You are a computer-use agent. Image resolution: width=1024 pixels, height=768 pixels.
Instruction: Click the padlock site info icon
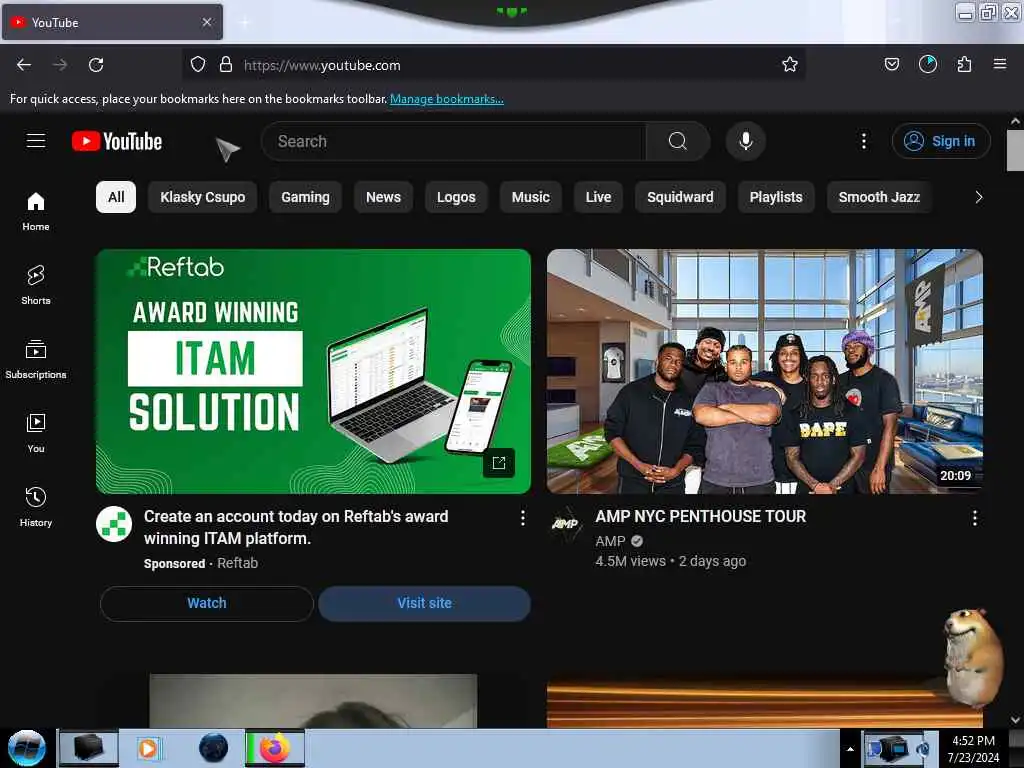(225, 64)
